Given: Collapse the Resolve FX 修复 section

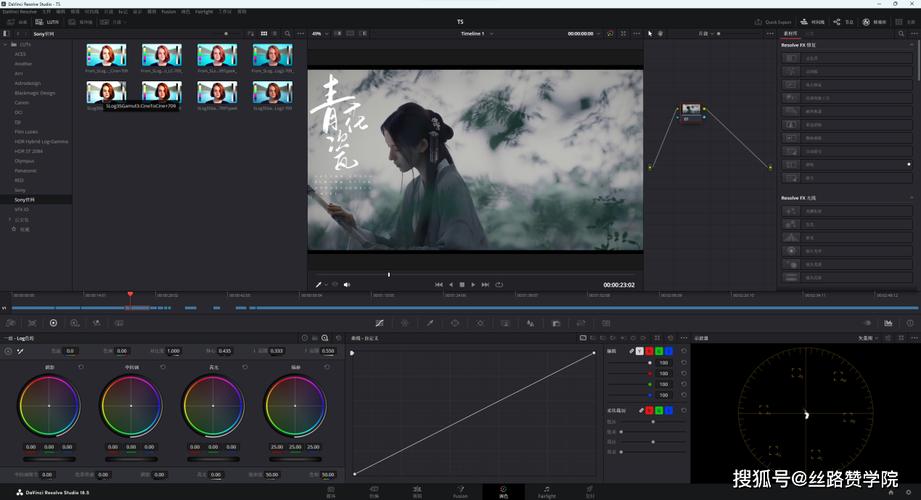Looking at the screenshot, I should [912, 45].
